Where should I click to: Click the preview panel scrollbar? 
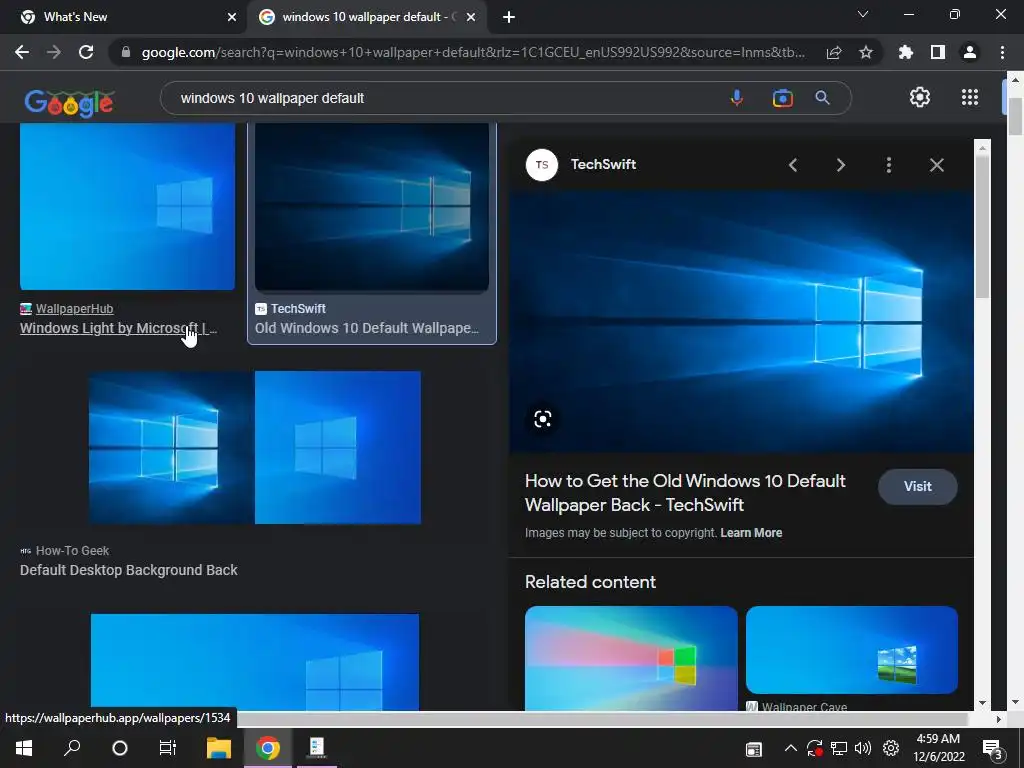[x=982, y=225]
